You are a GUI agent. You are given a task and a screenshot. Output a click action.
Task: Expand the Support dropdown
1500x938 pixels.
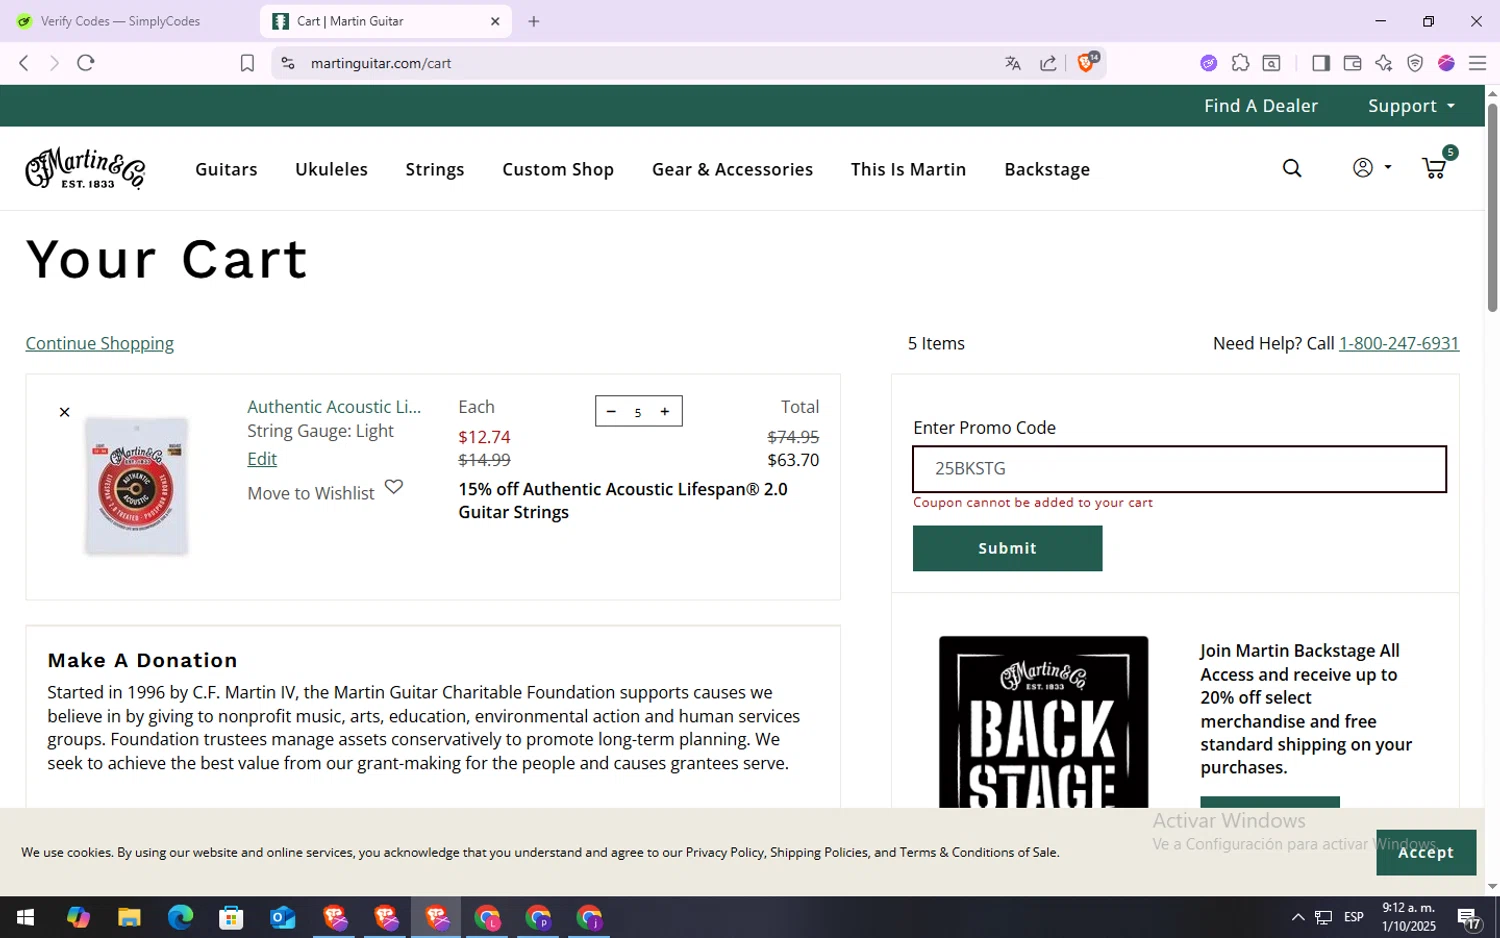point(1411,106)
